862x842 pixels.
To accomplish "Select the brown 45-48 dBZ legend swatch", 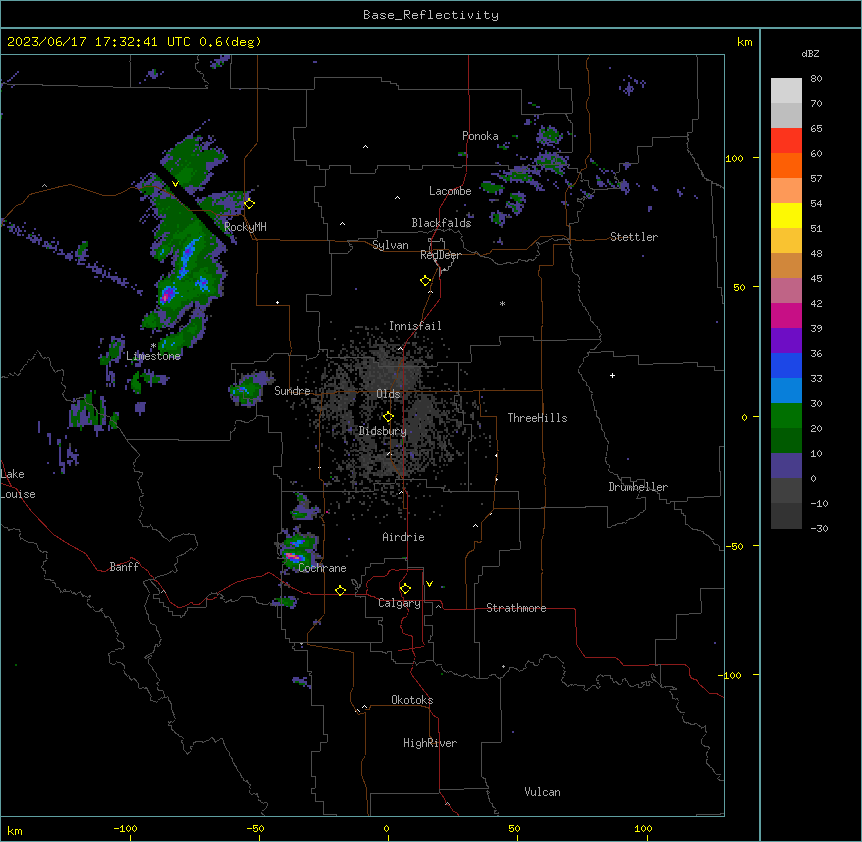I will (x=786, y=265).
